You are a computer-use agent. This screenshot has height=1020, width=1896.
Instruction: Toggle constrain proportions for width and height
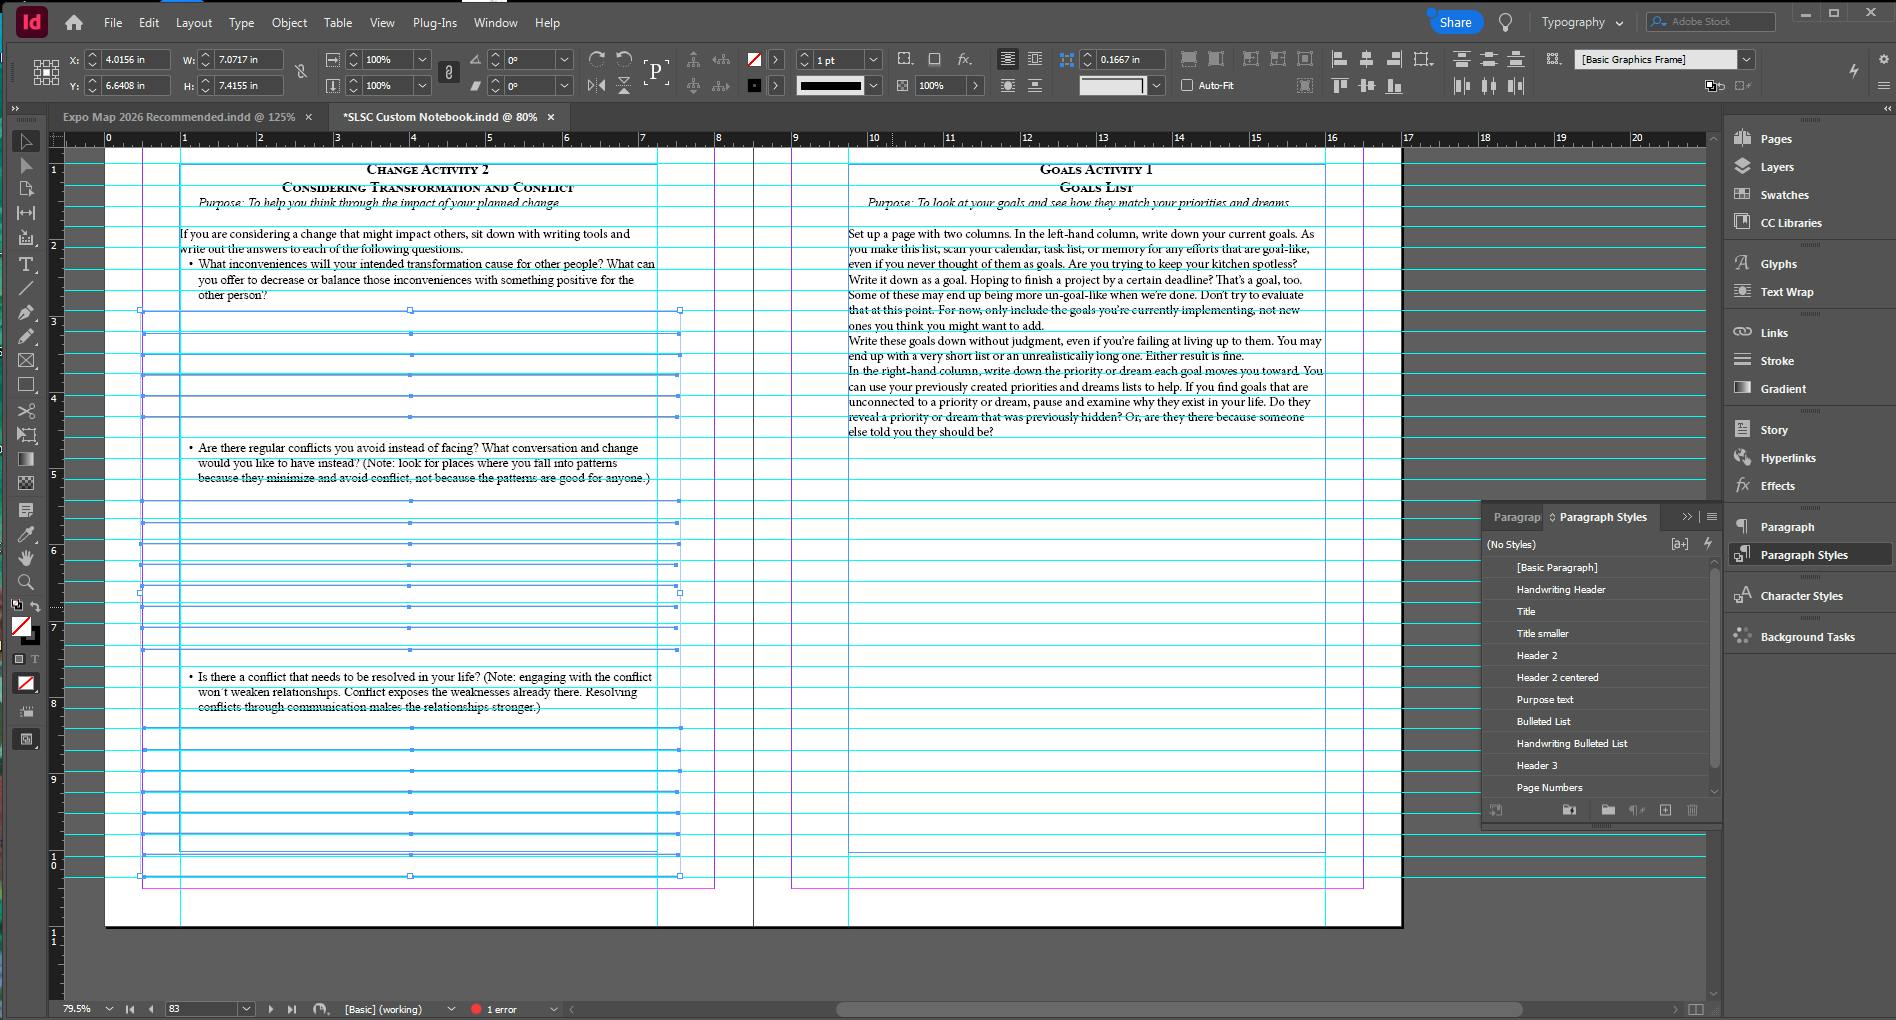[x=301, y=72]
